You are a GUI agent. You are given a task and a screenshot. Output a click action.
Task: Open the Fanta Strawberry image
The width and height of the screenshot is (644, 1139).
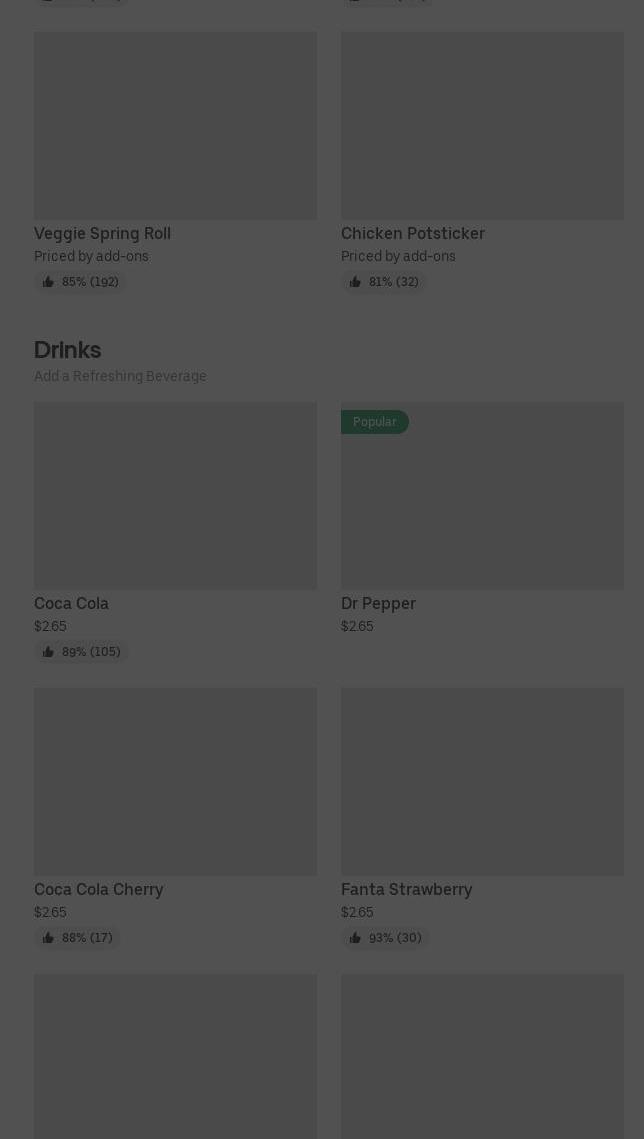[x=482, y=782]
